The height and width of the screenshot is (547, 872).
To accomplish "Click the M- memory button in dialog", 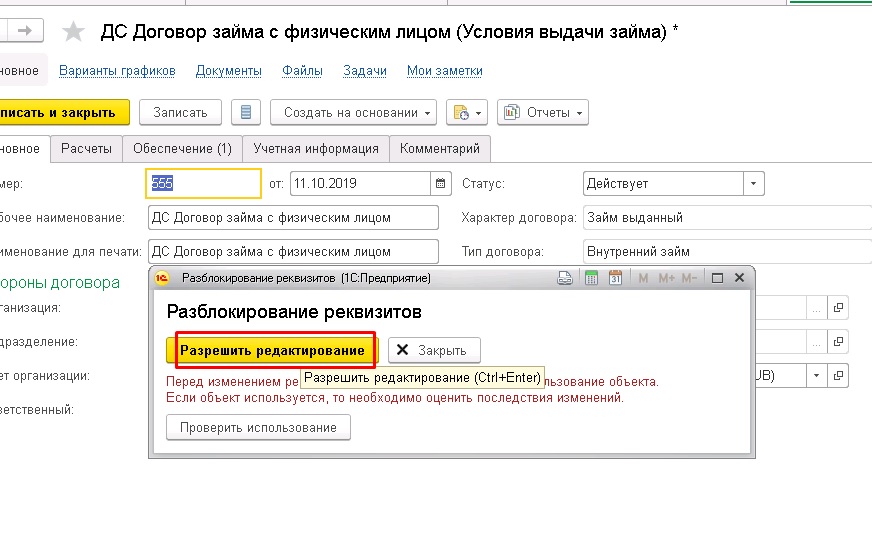I will [x=689, y=278].
